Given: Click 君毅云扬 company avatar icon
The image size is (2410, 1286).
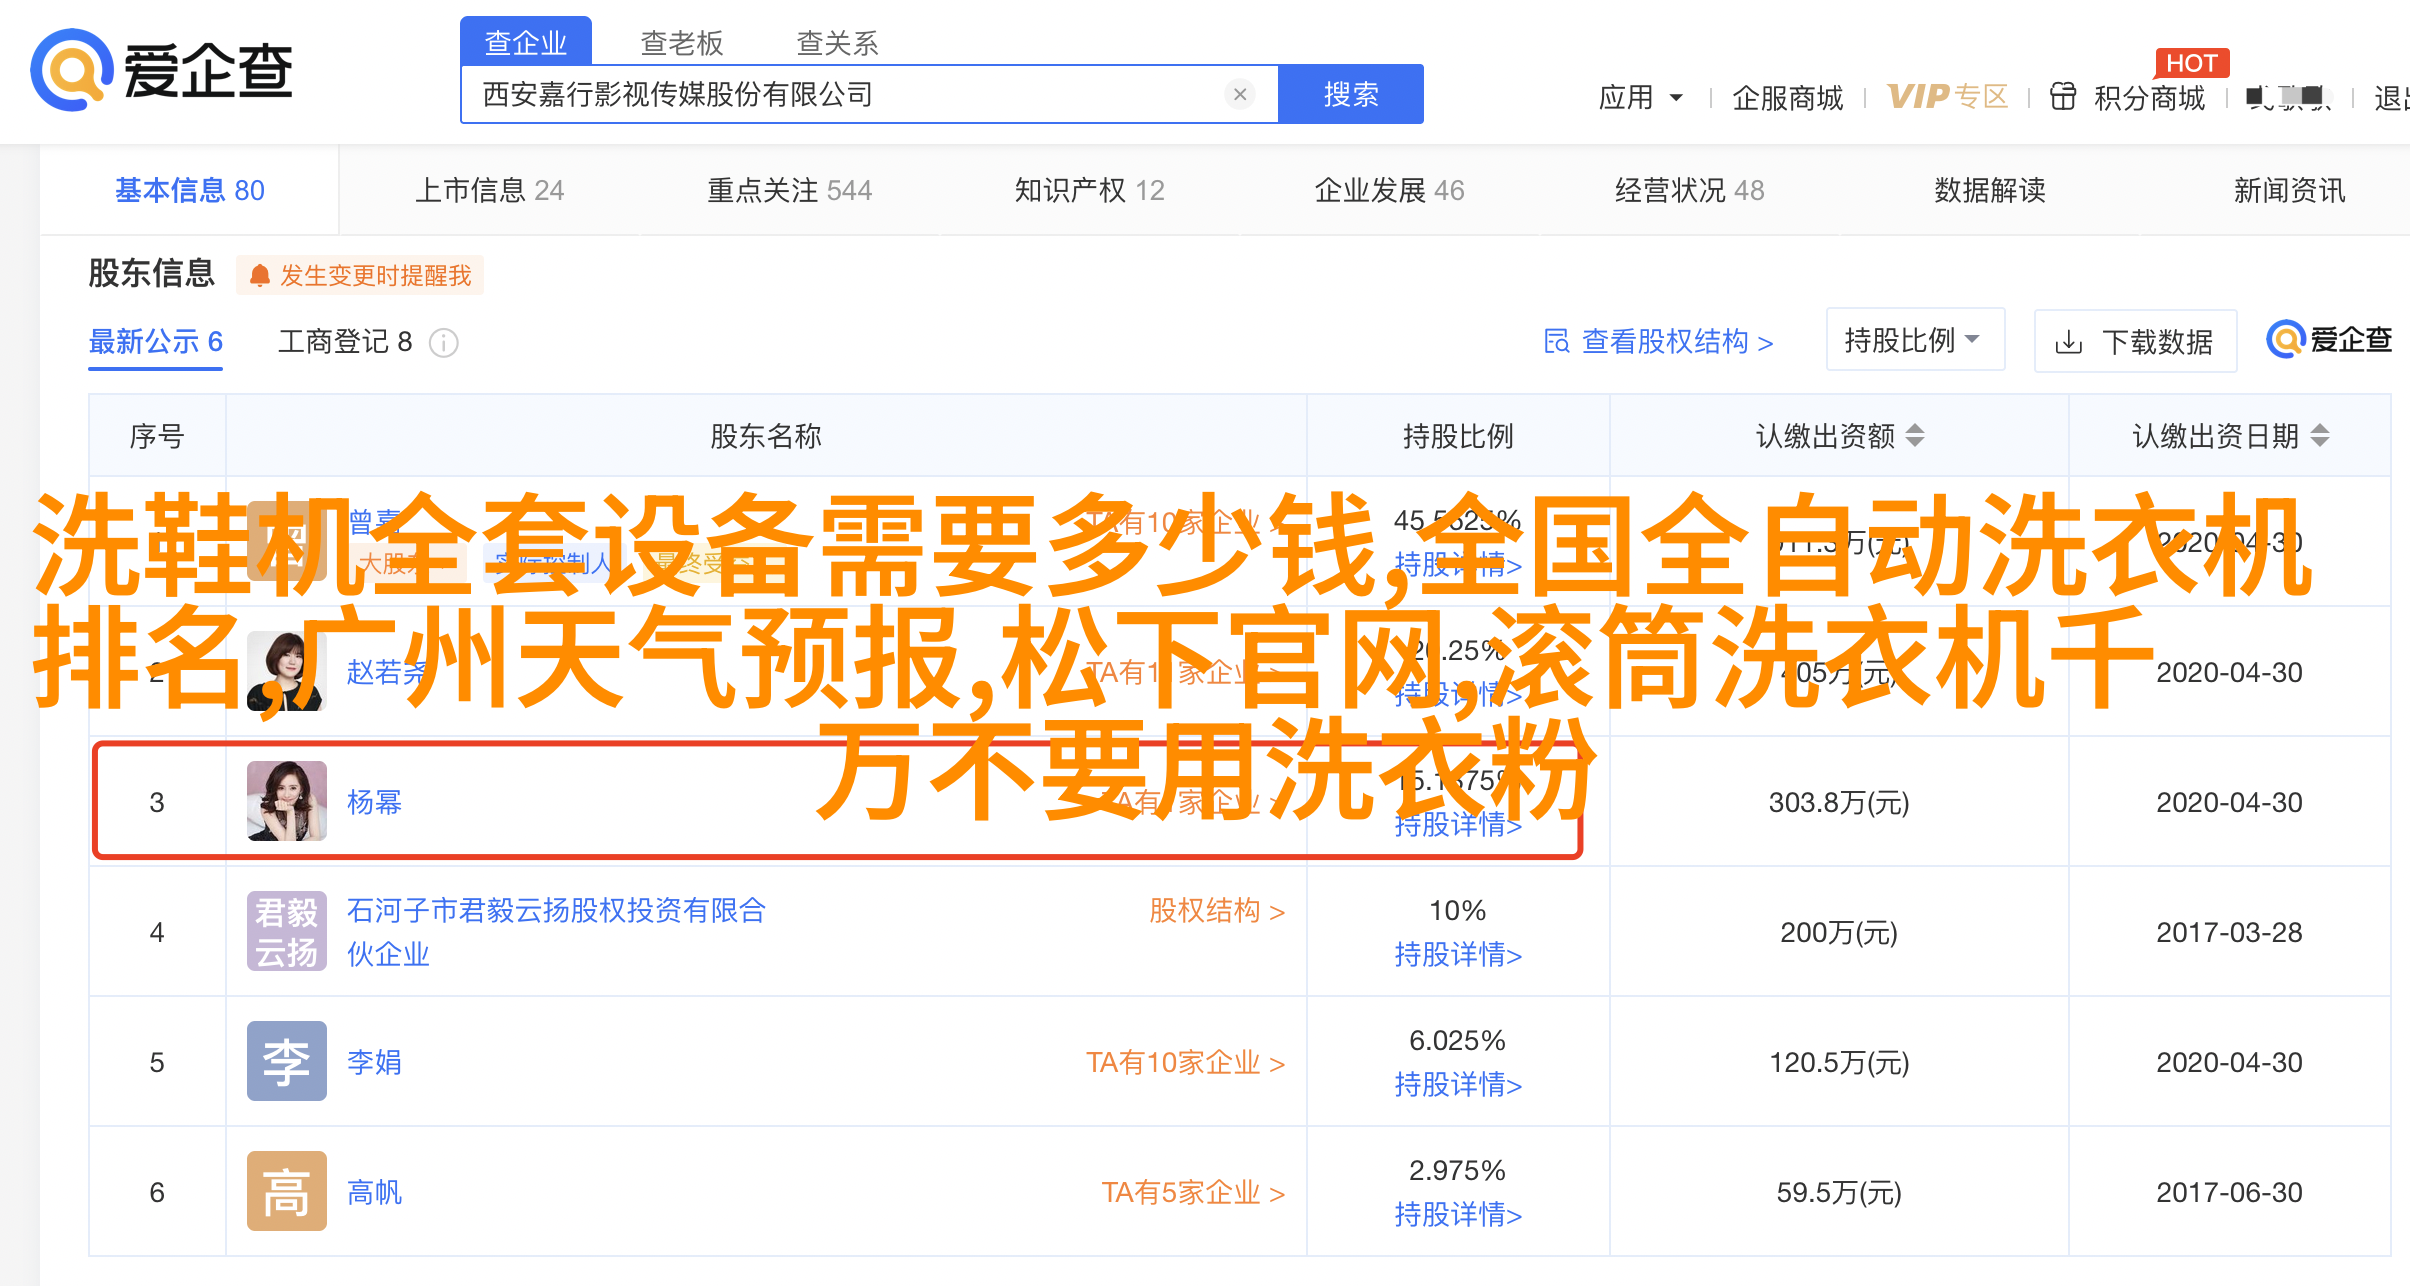Looking at the screenshot, I should pyautogui.click(x=287, y=931).
